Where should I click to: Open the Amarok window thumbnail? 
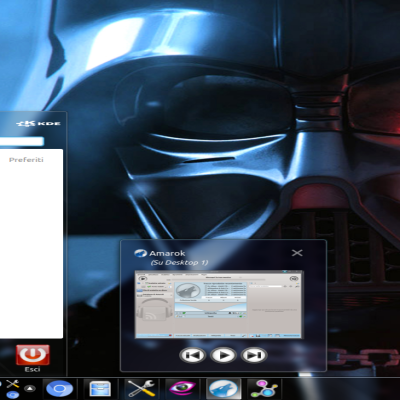pyautogui.click(x=219, y=304)
